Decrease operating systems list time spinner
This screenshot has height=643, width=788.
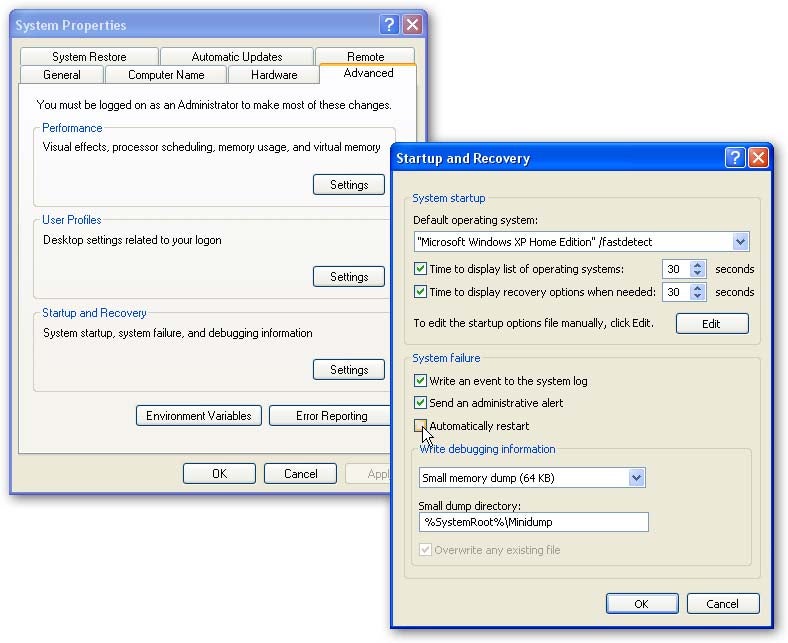pyautogui.click(x=698, y=273)
